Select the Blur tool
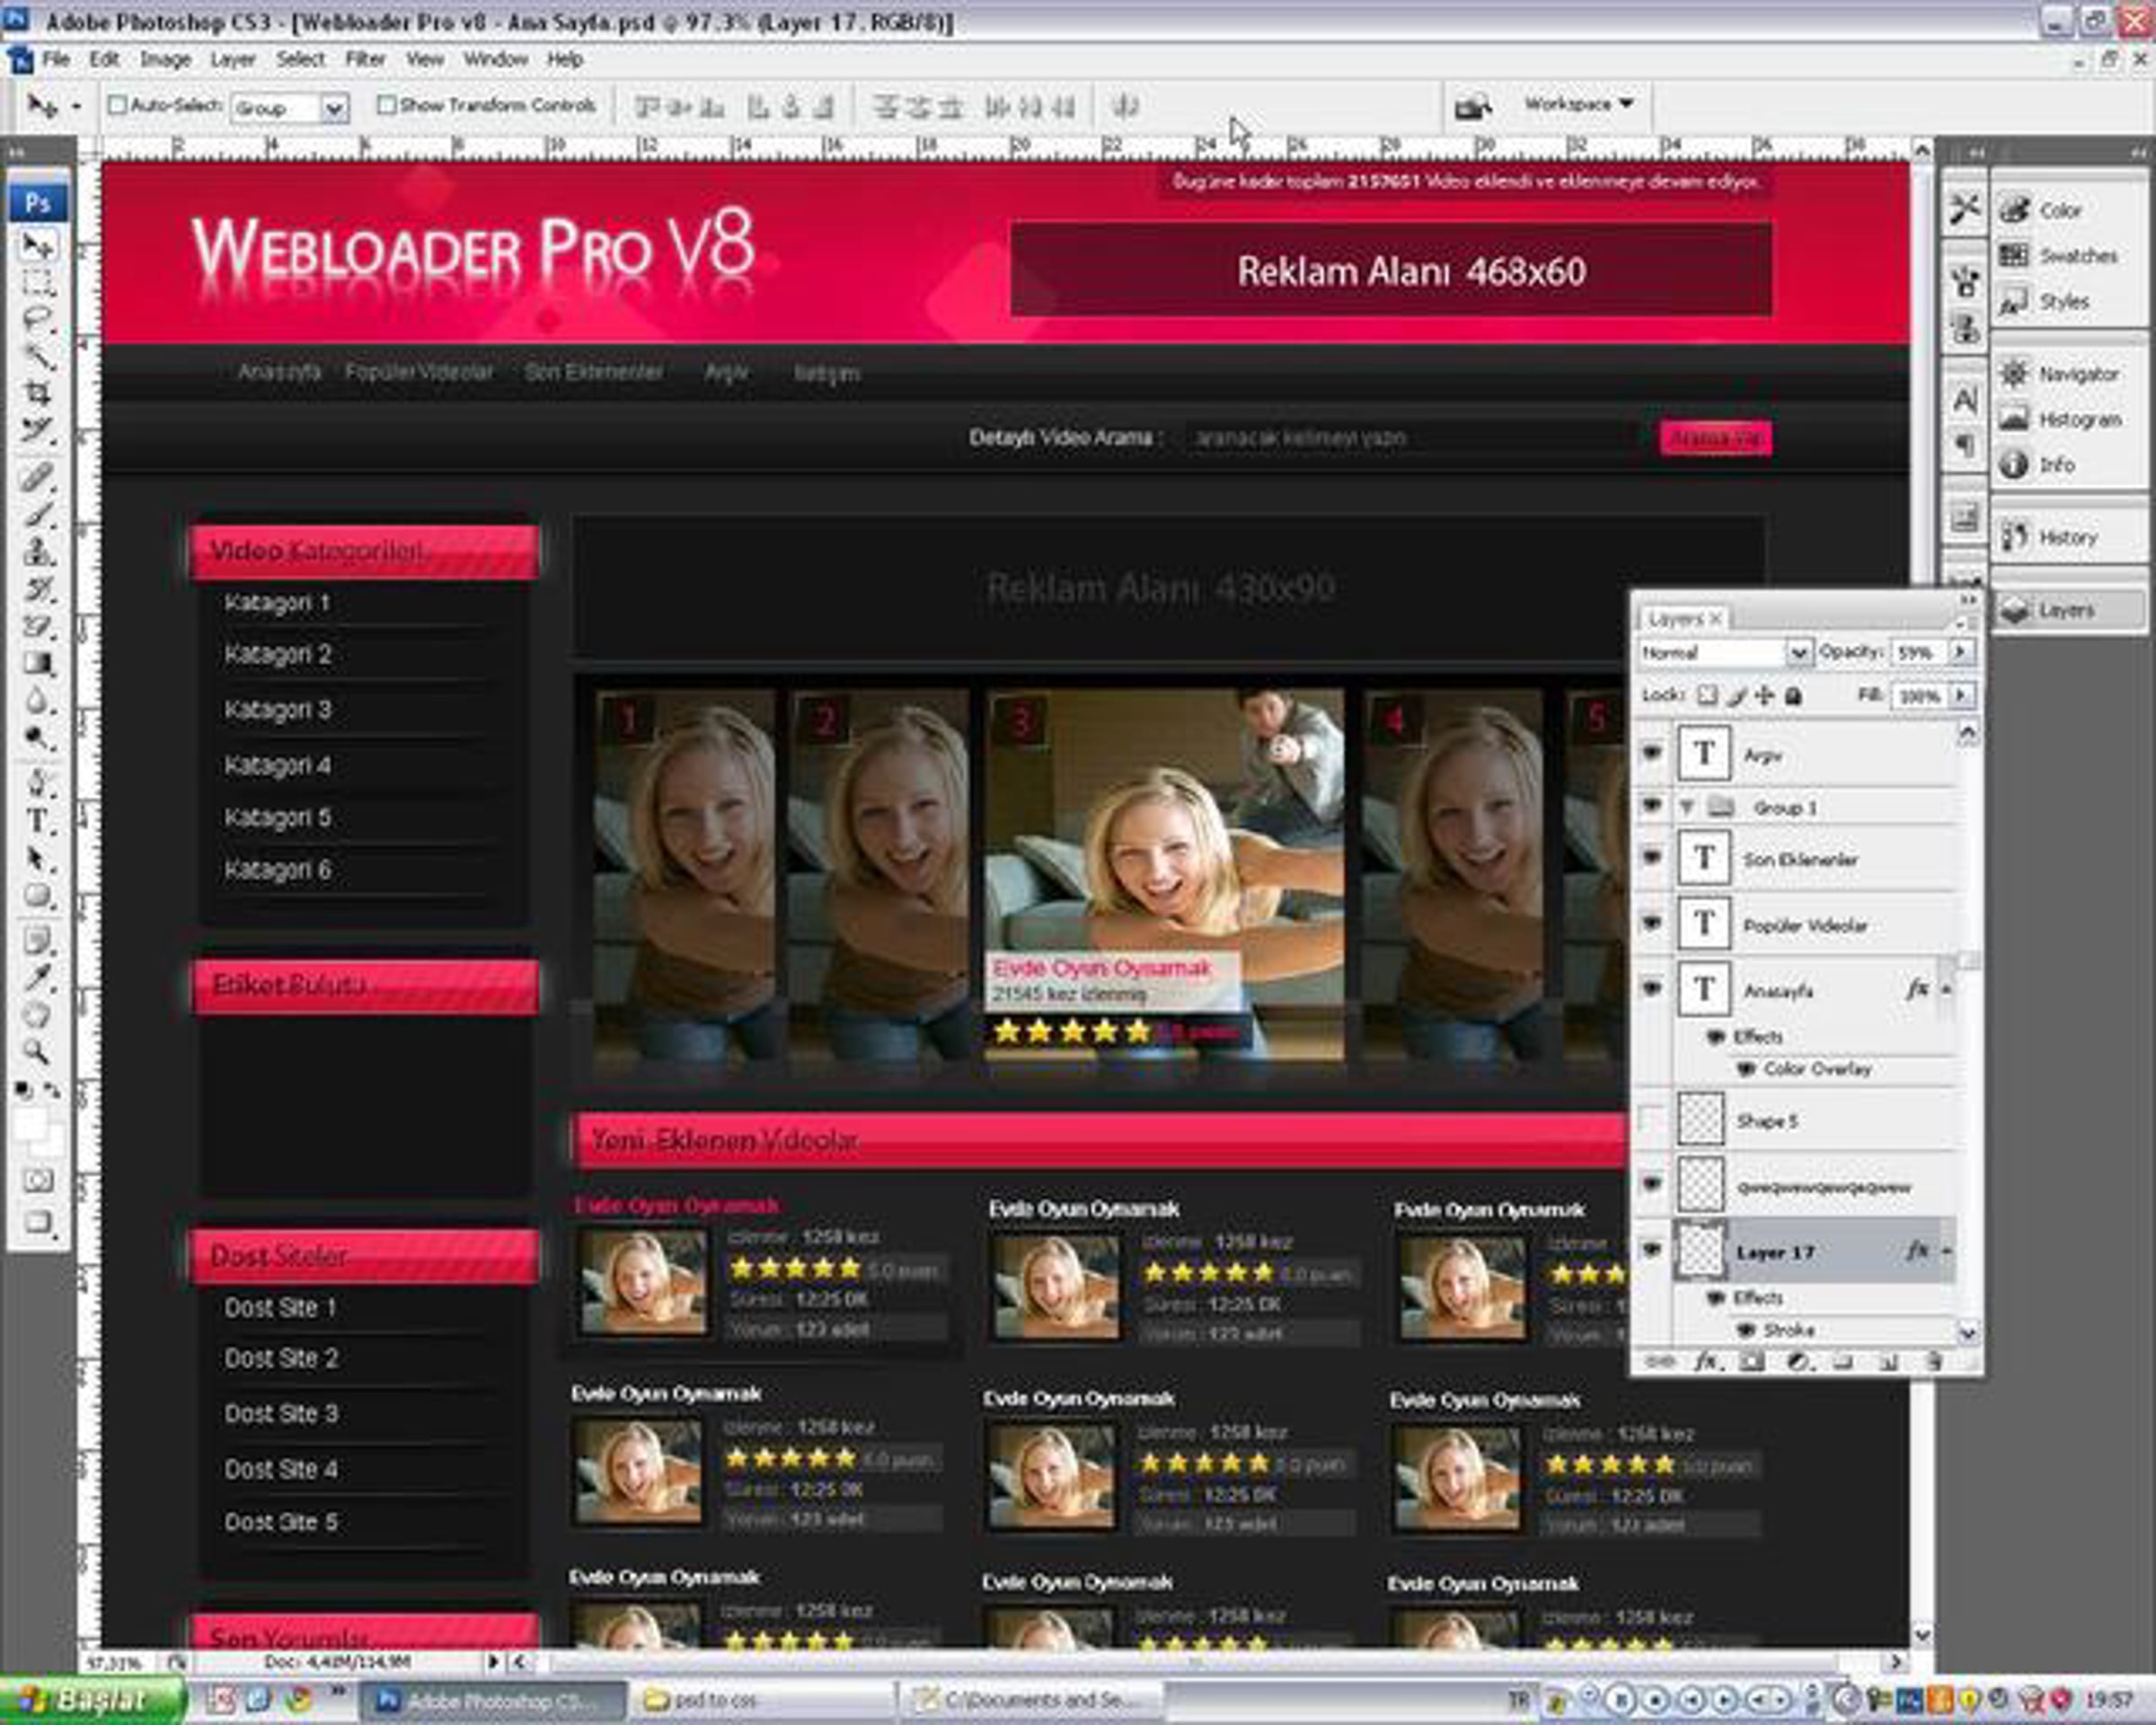The image size is (2156, 1725). point(38,700)
